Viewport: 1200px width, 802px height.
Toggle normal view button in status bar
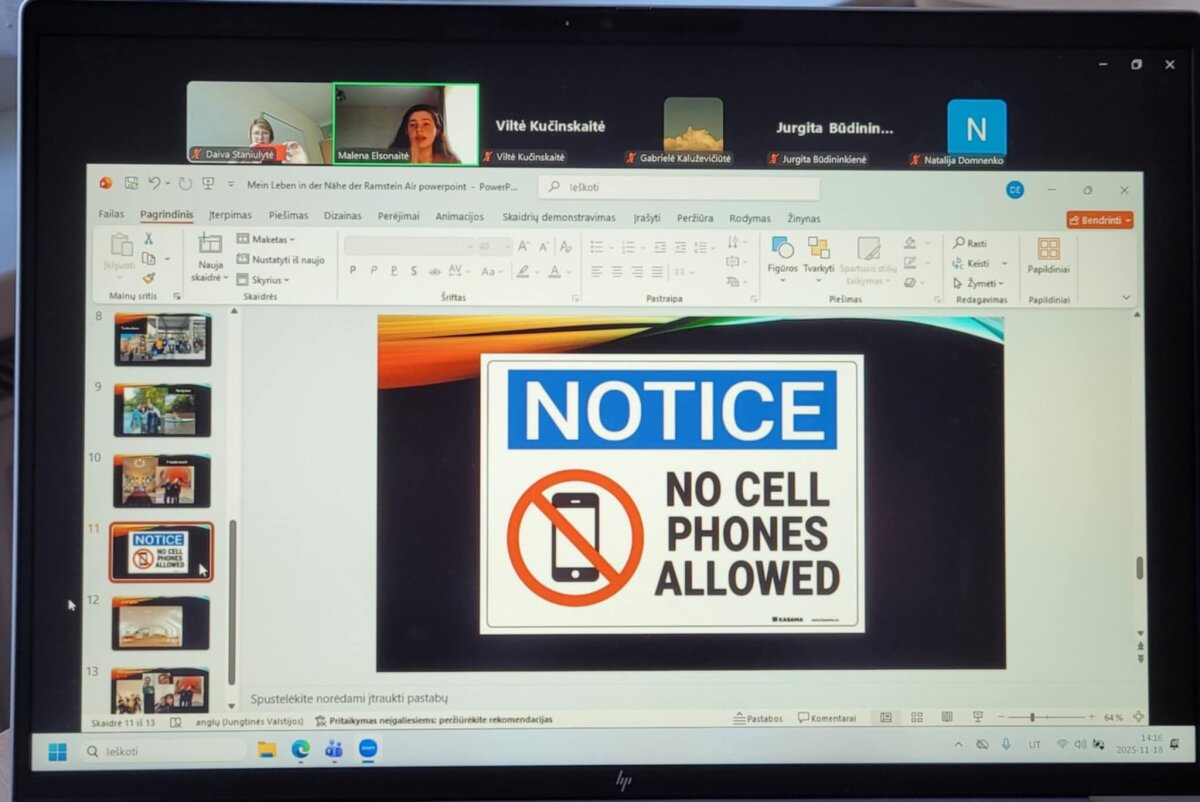pos(886,718)
